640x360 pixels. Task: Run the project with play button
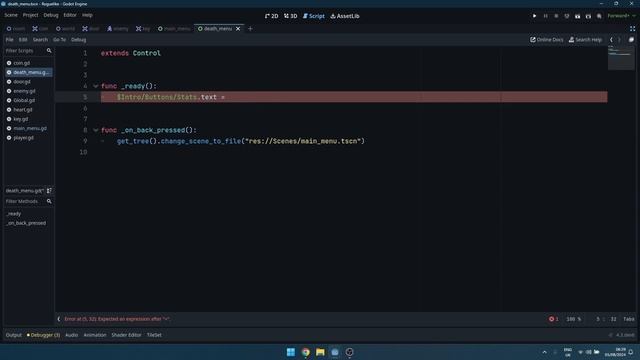[534, 16]
